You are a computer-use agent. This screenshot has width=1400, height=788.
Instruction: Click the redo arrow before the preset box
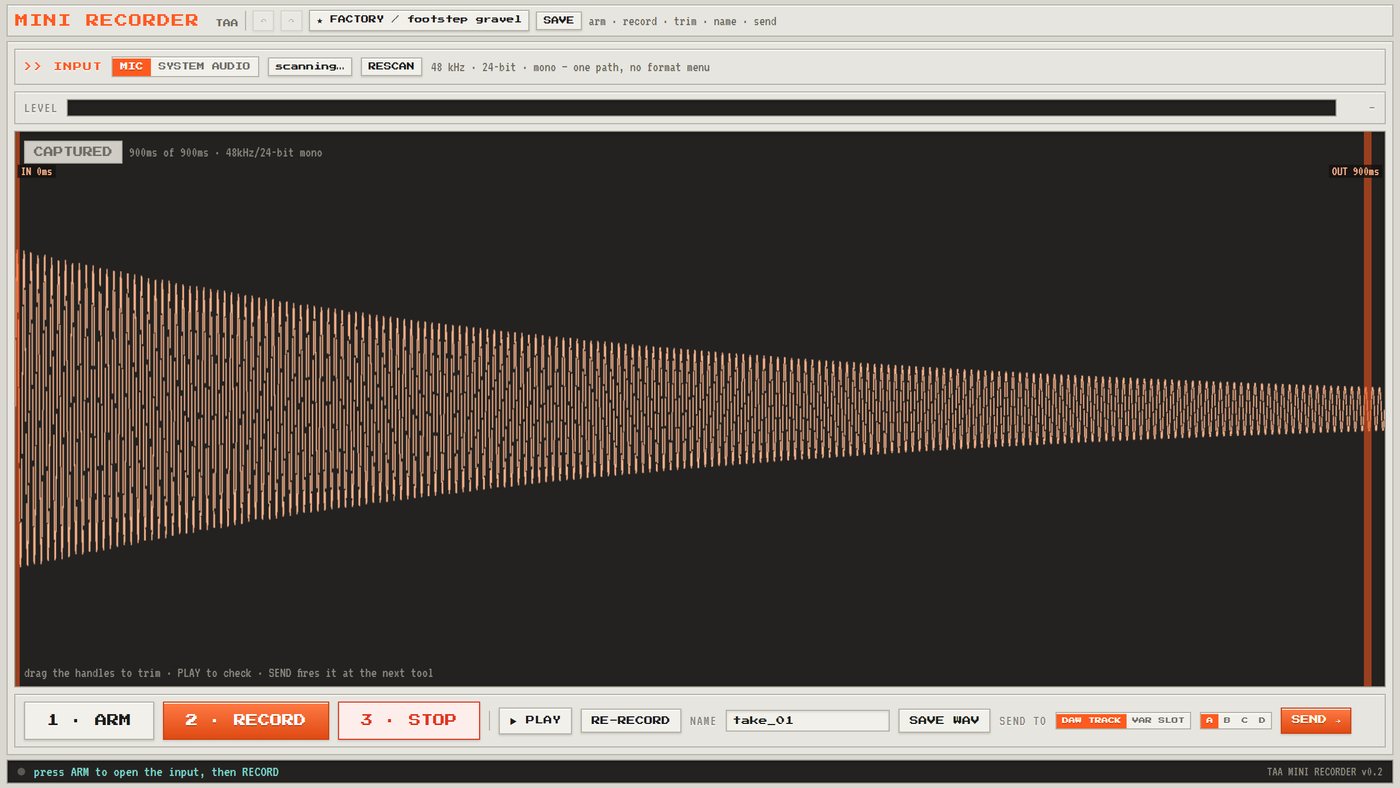[x=291, y=21]
